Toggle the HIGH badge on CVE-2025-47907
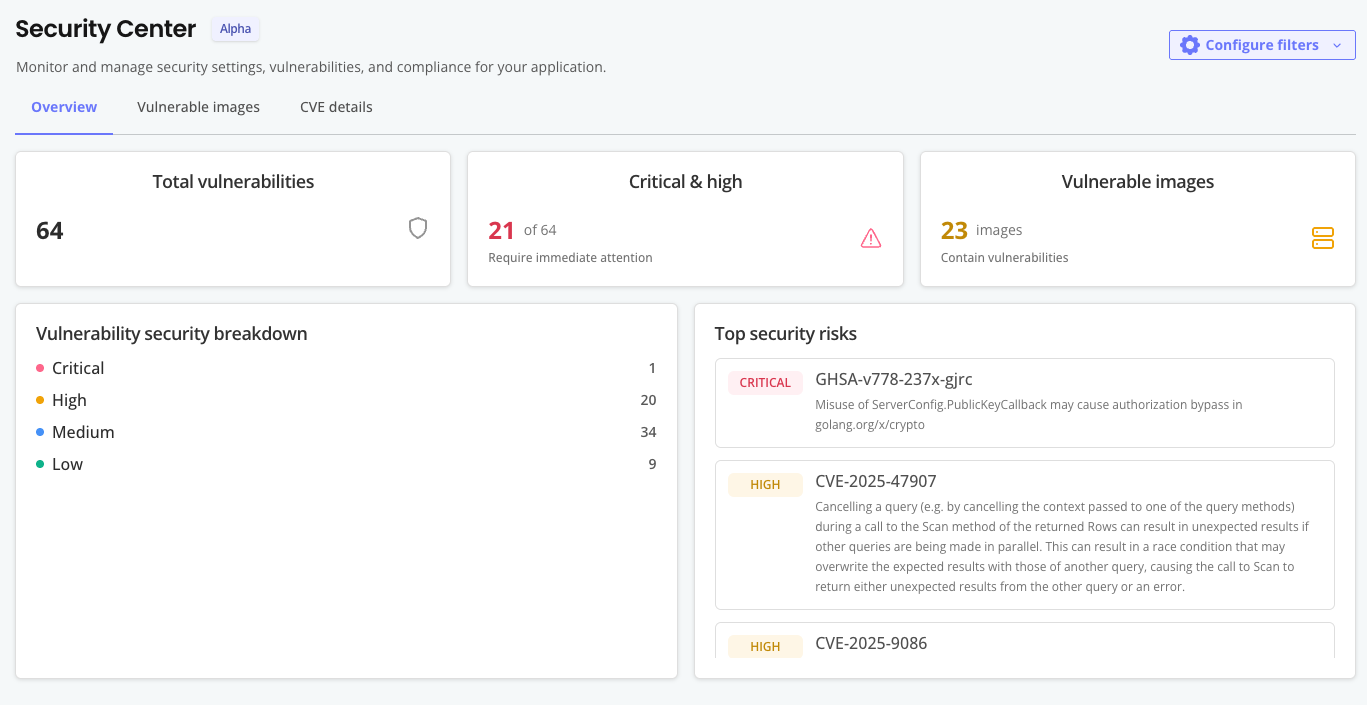 tap(765, 484)
